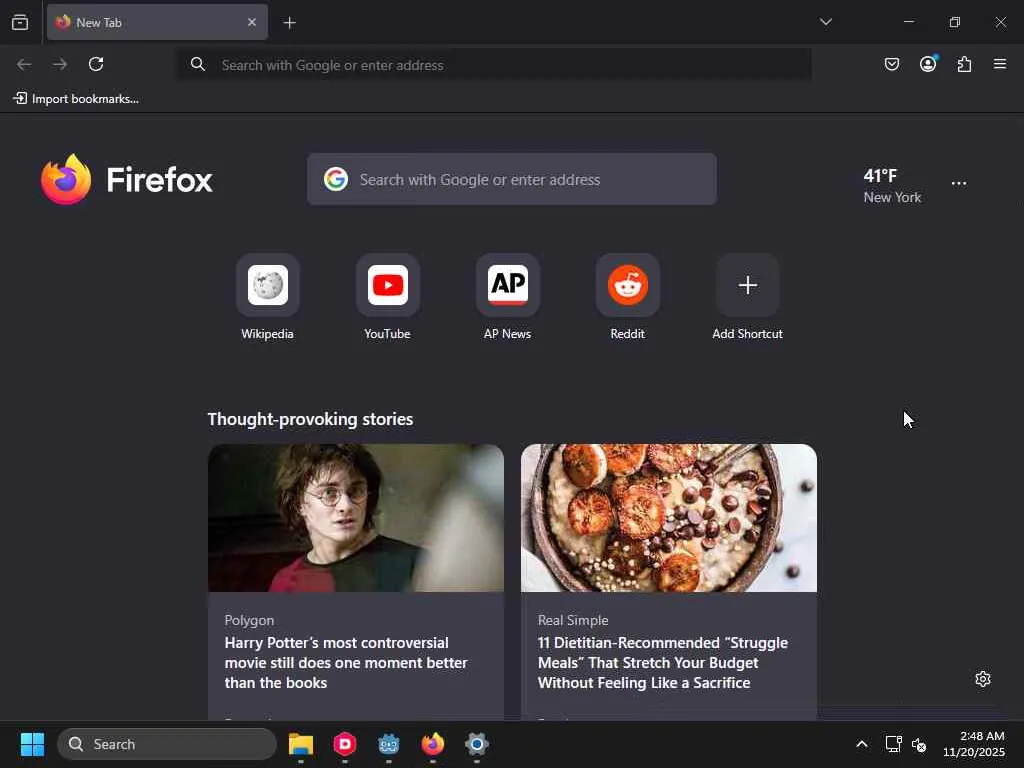The height and width of the screenshot is (768, 1024).
Task: Click the Real Simple source label
Action: click(573, 620)
